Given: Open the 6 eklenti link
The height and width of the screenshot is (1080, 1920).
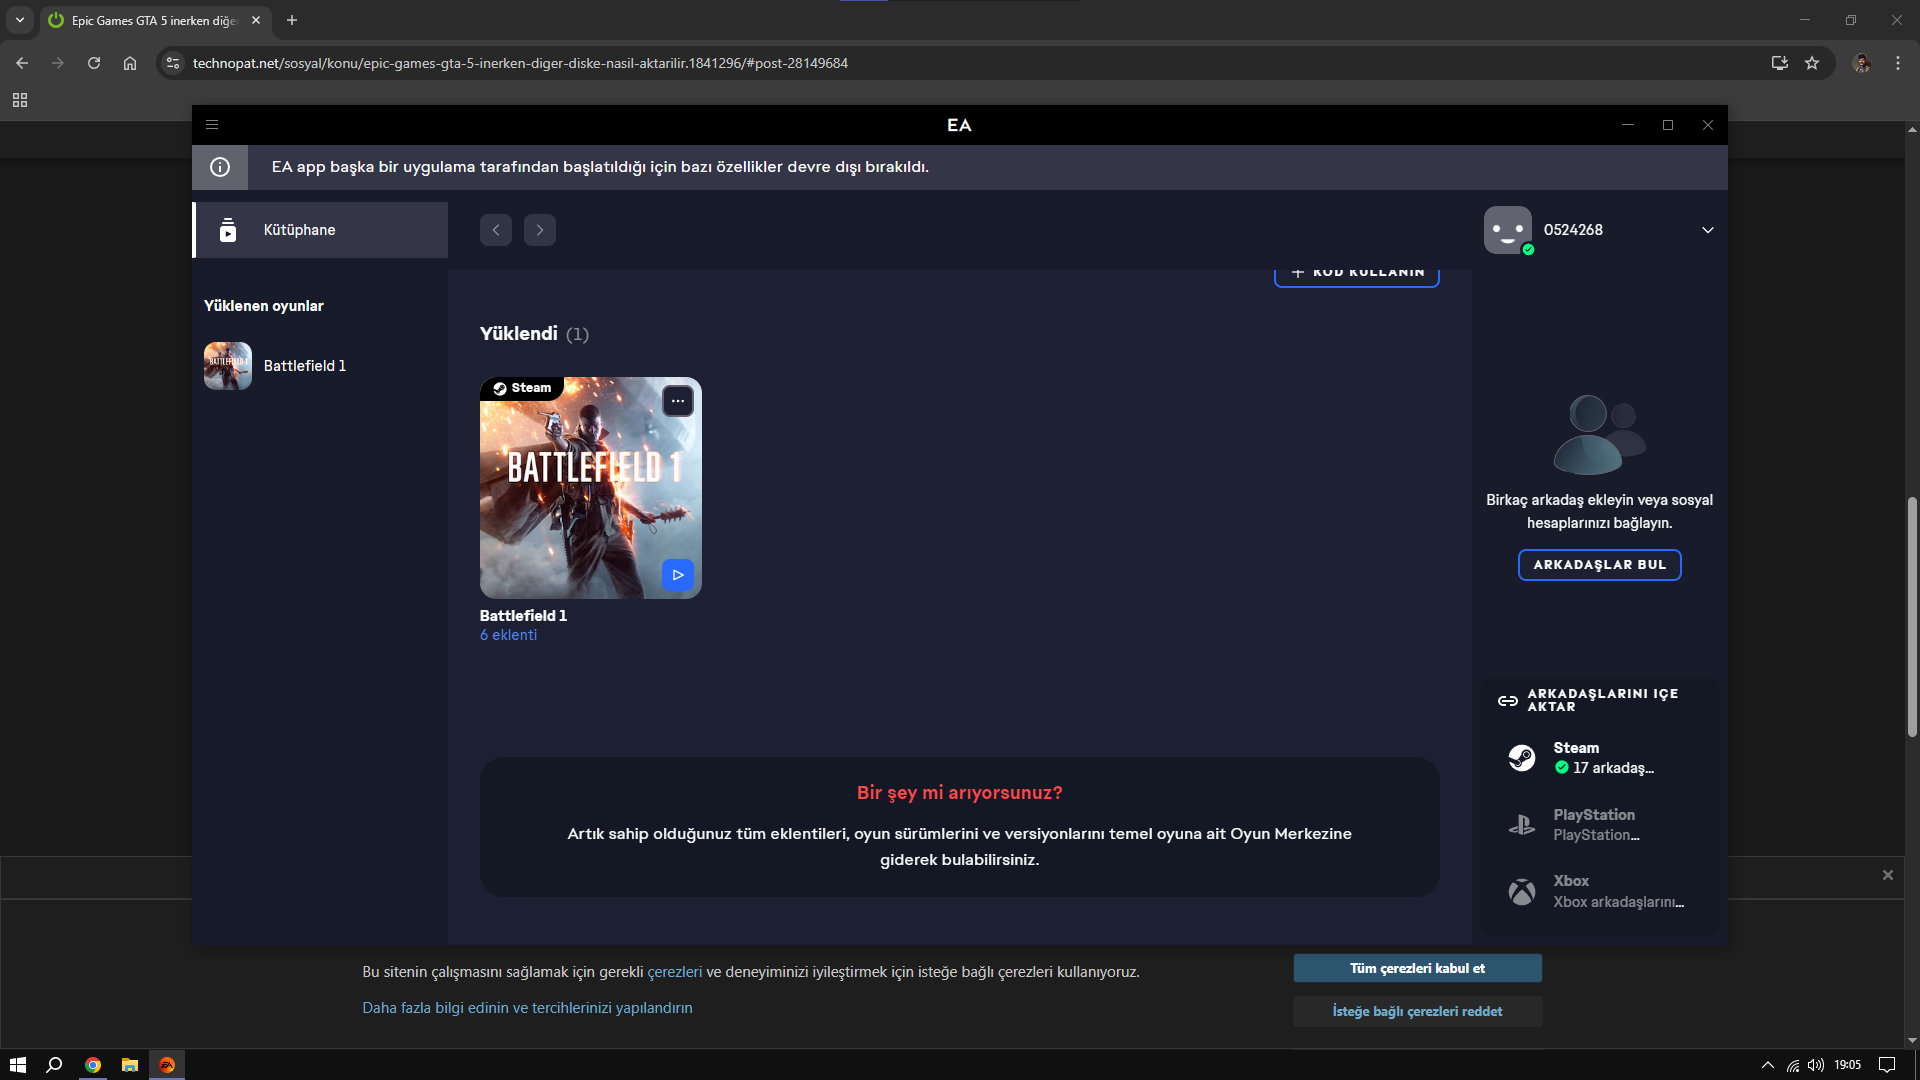Looking at the screenshot, I should 508,635.
